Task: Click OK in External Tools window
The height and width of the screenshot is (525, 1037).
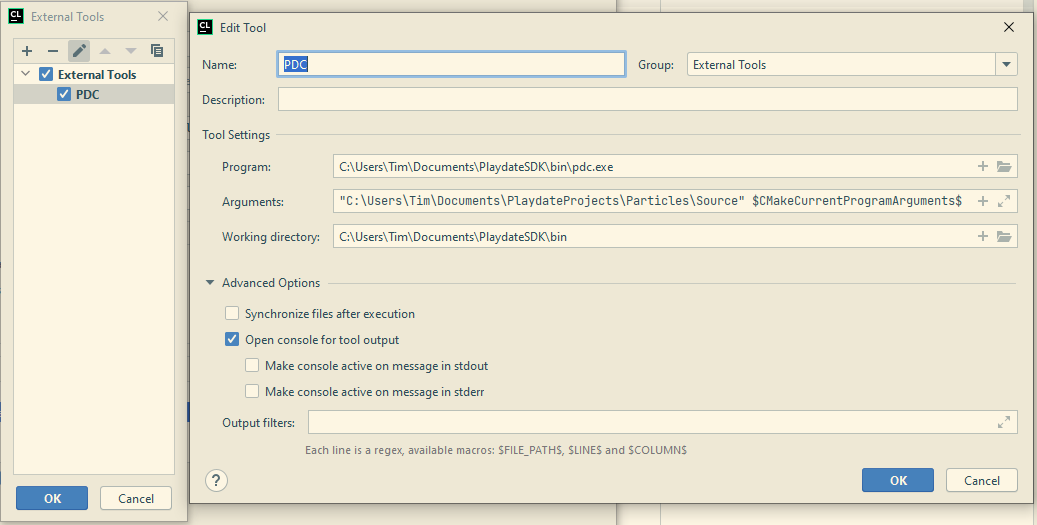Action: pyautogui.click(x=52, y=499)
